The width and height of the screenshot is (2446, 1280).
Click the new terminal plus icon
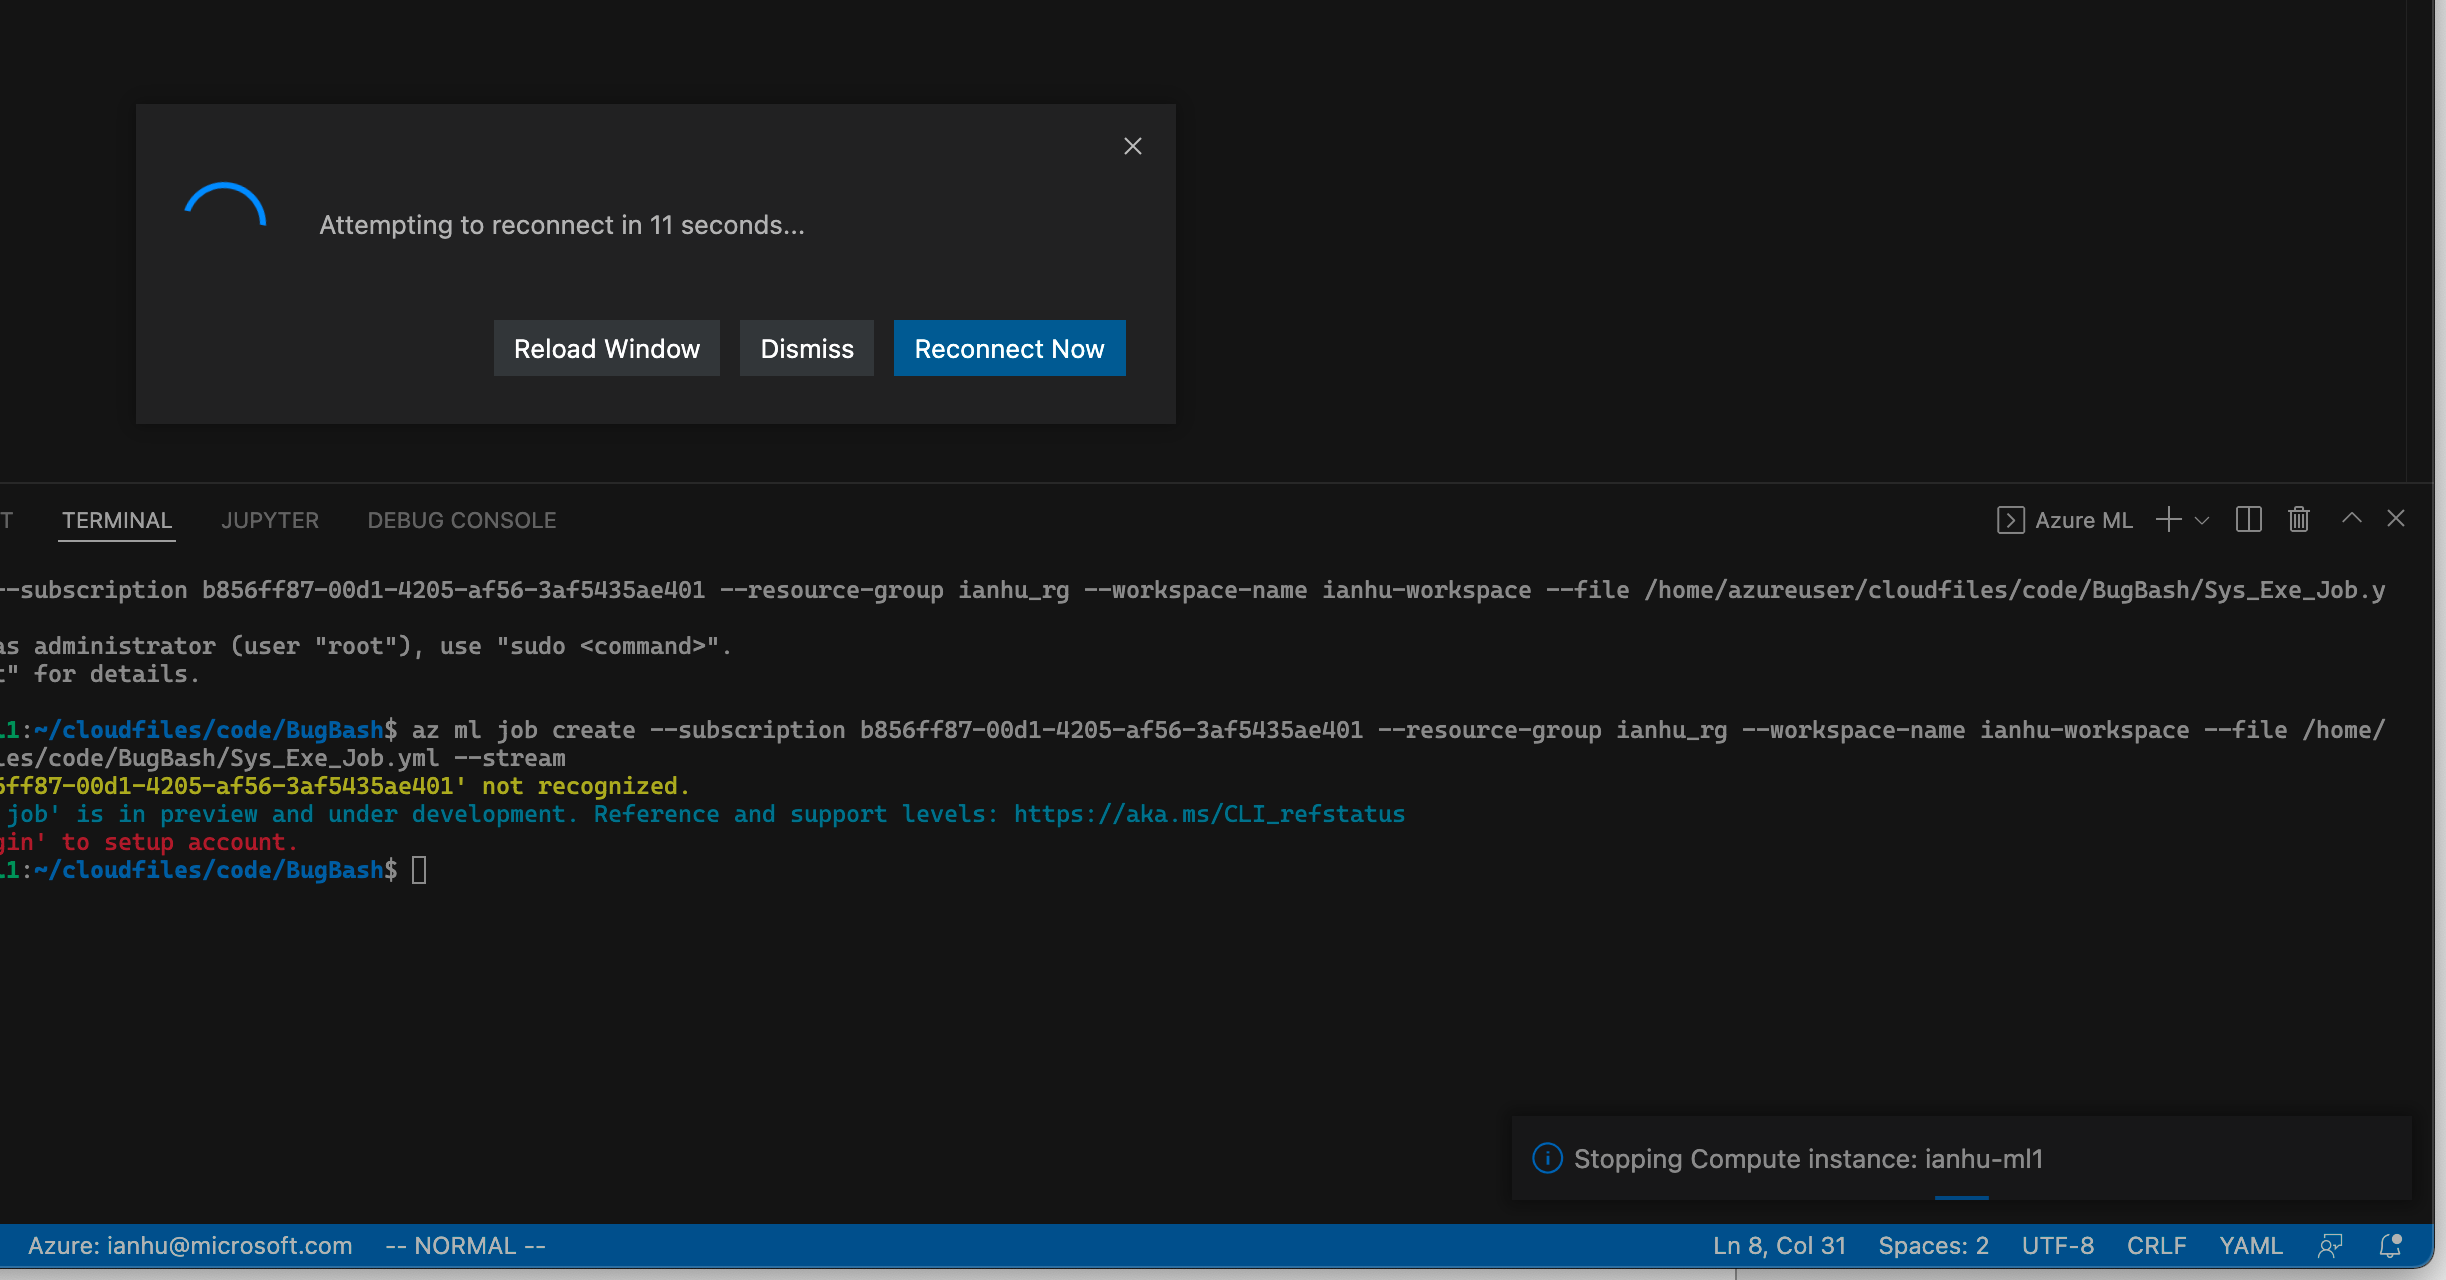(2168, 520)
